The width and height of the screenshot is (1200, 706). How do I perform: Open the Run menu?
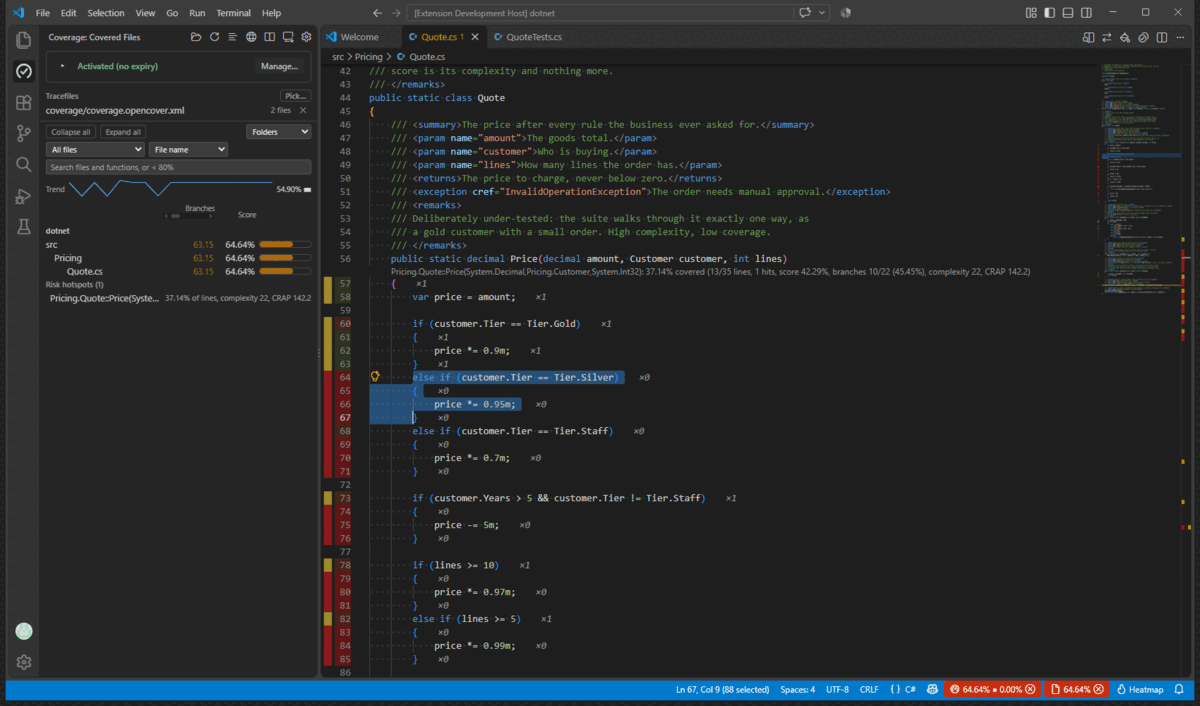tap(197, 13)
